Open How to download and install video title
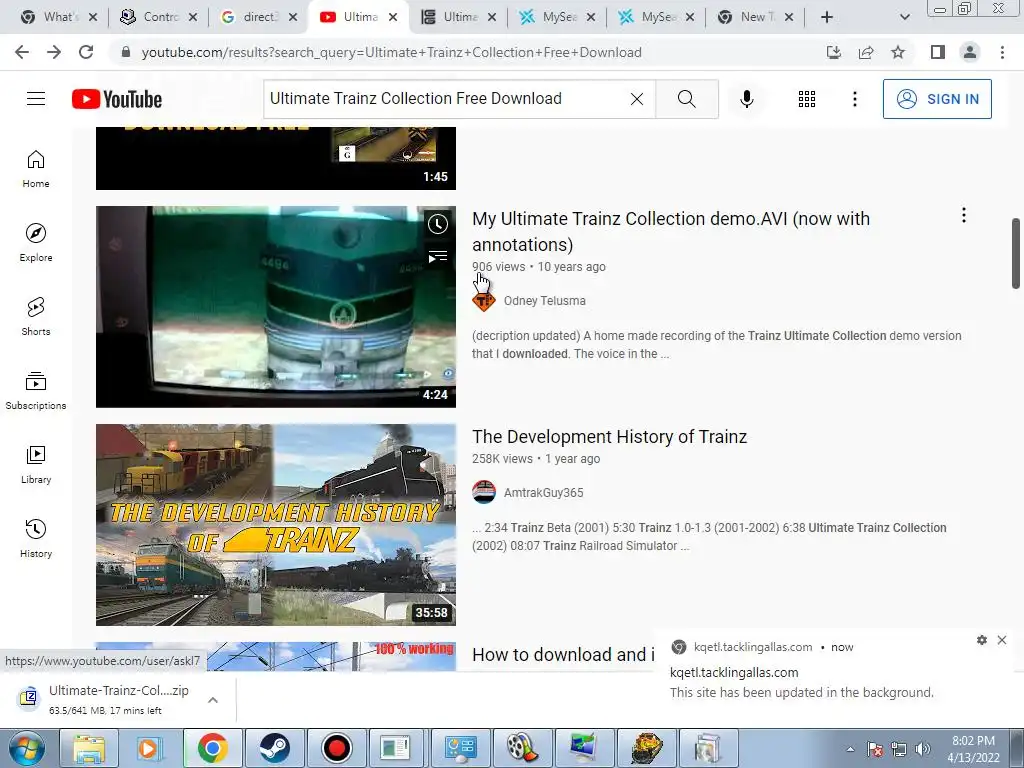This screenshot has width=1024, height=768. tap(563, 654)
